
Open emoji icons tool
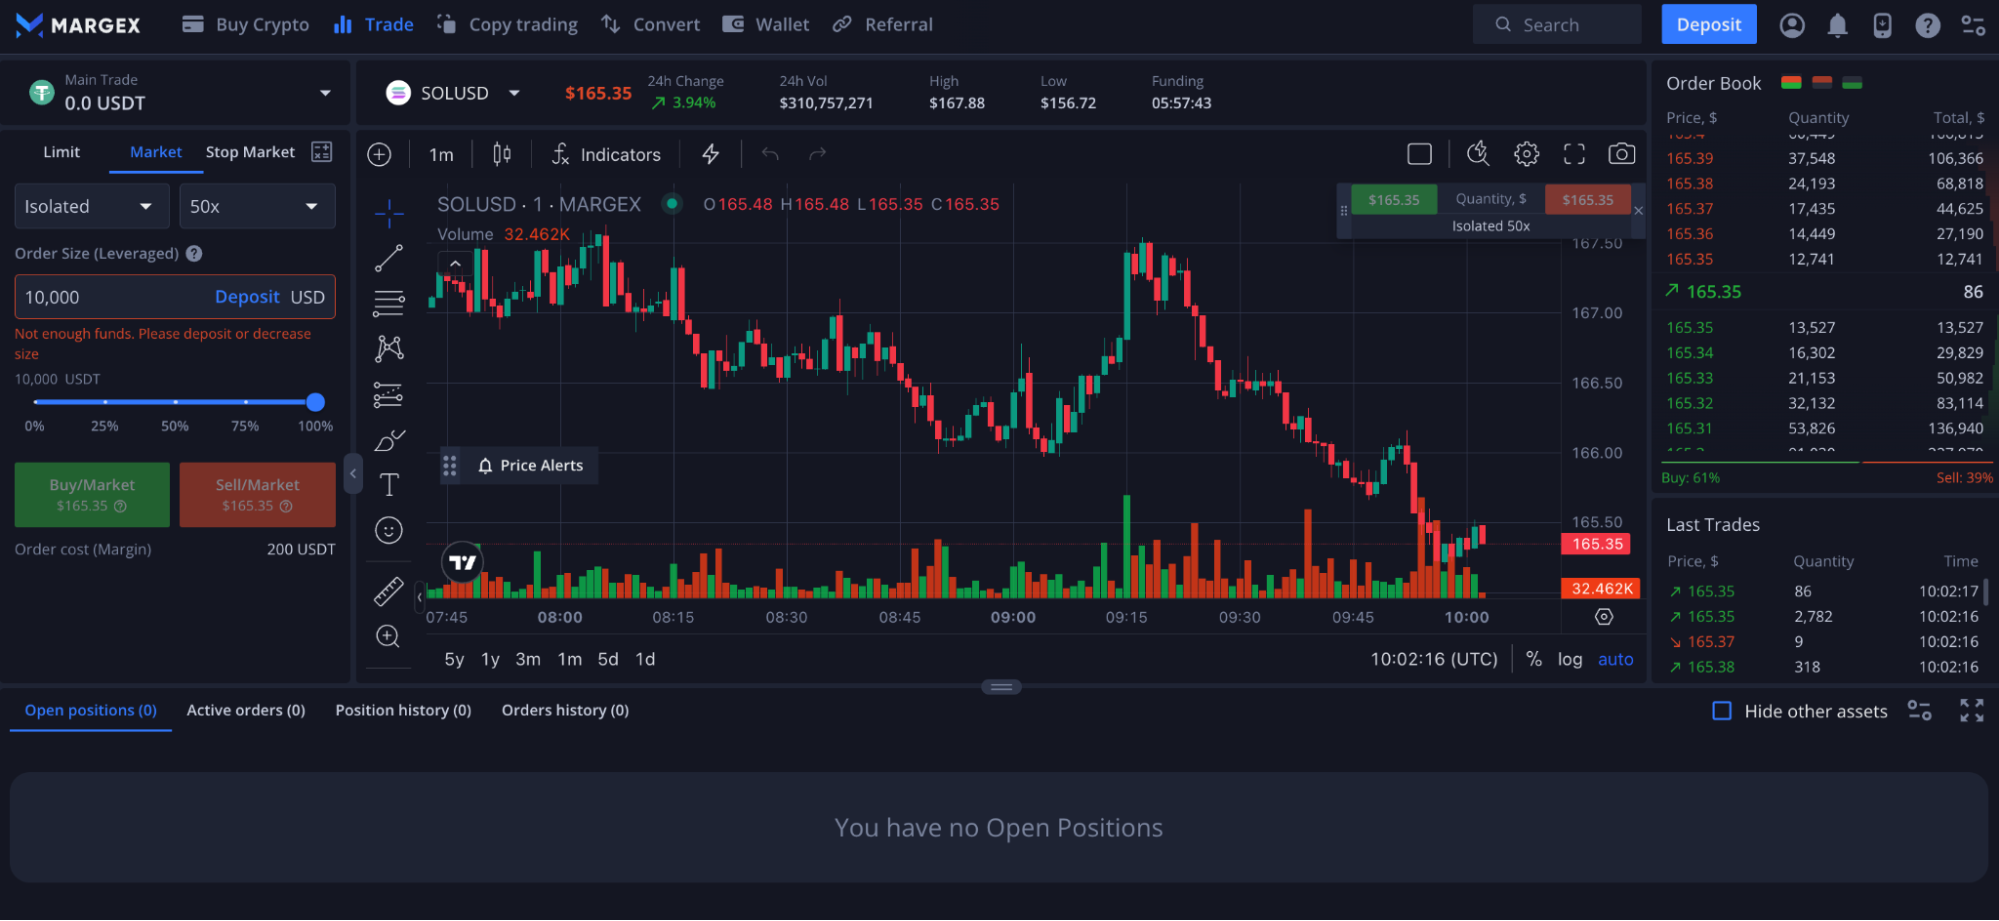pos(389,530)
